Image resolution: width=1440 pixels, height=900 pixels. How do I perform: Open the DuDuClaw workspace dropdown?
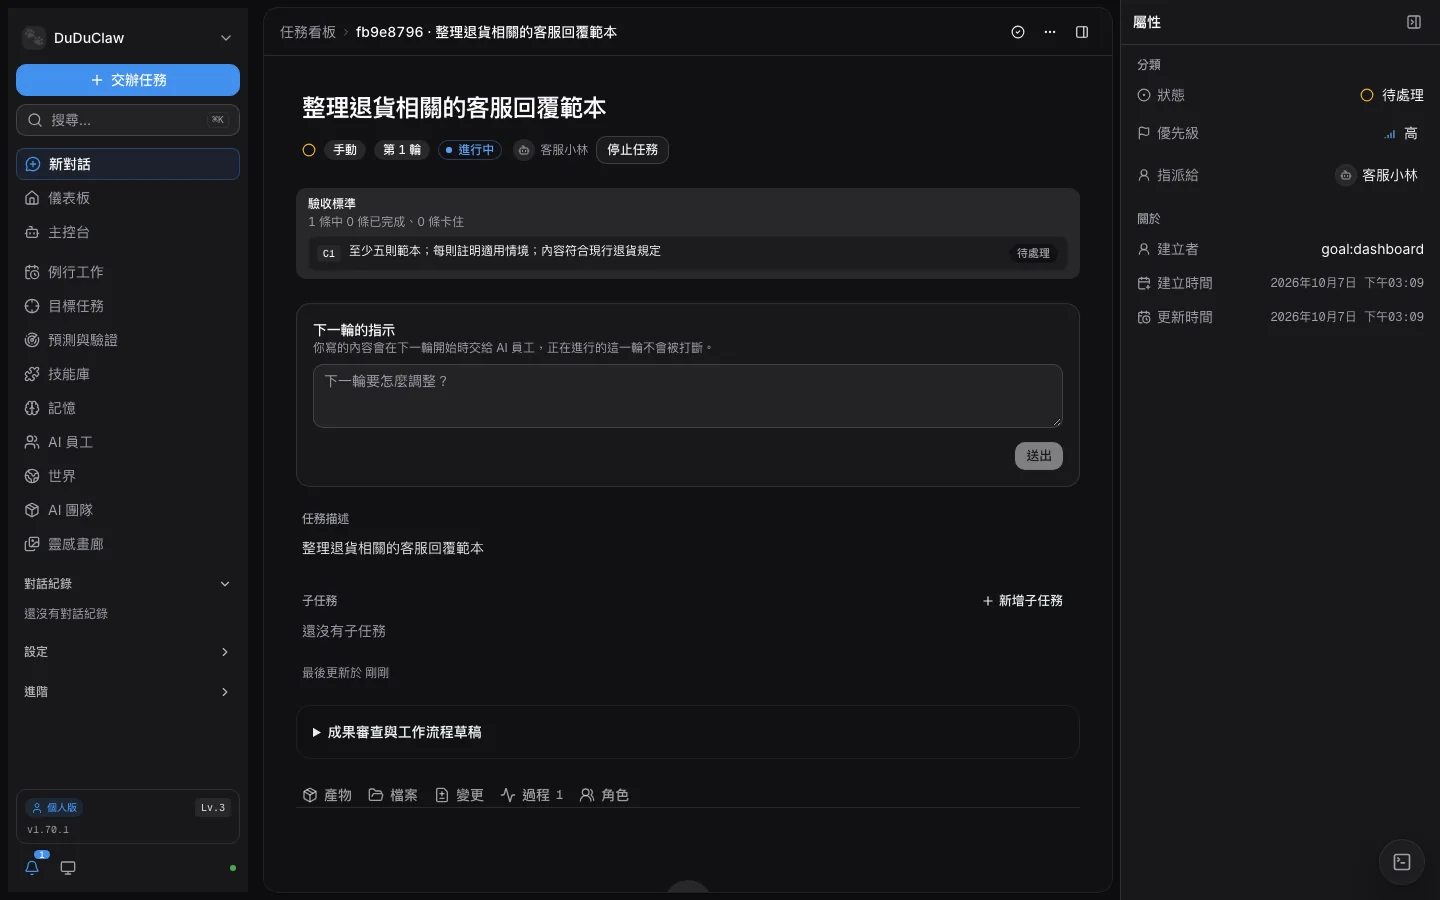pyautogui.click(x=128, y=38)
